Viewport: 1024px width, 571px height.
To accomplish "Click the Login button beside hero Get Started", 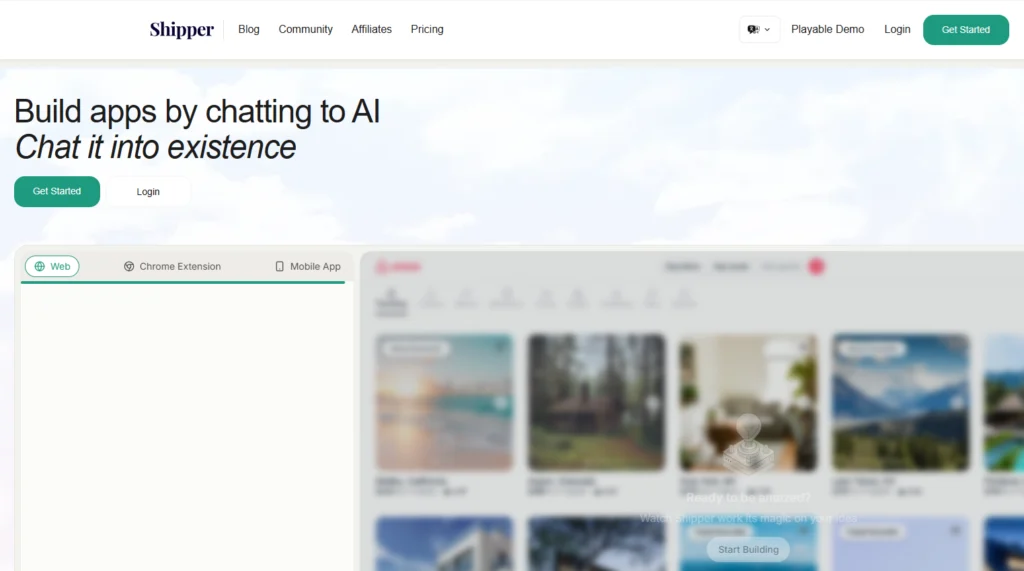I will (148, 192).
